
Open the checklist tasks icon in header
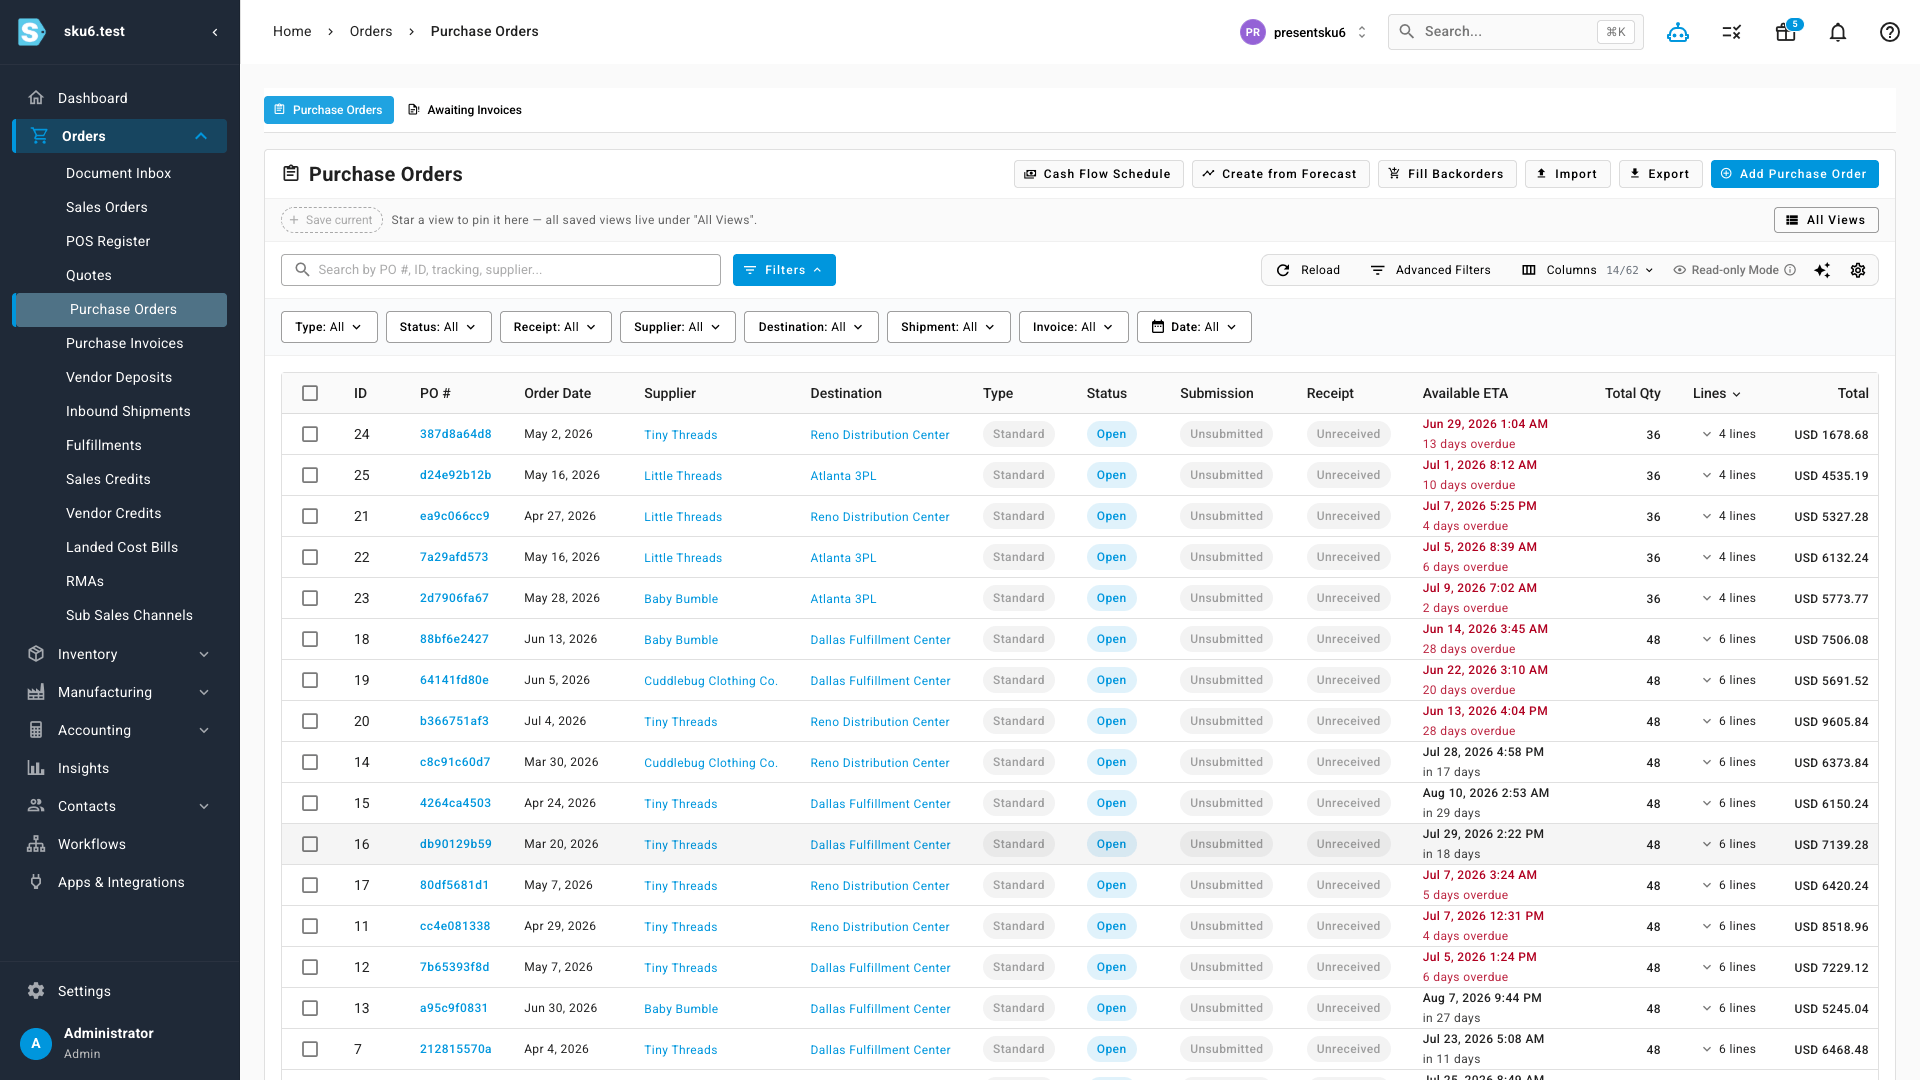click(x=1732, y=32)
